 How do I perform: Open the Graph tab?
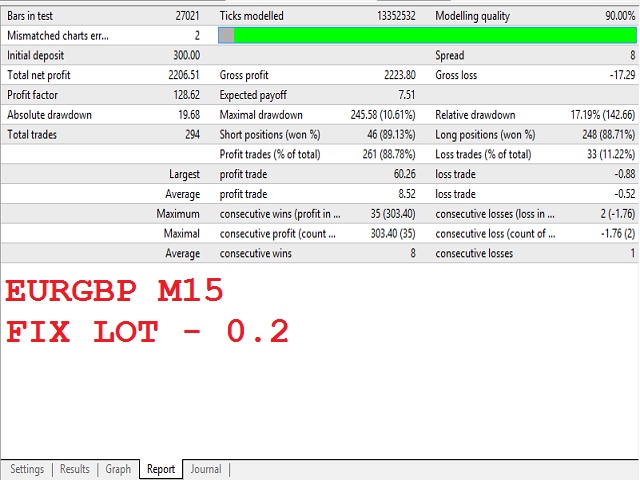(118, 469)
